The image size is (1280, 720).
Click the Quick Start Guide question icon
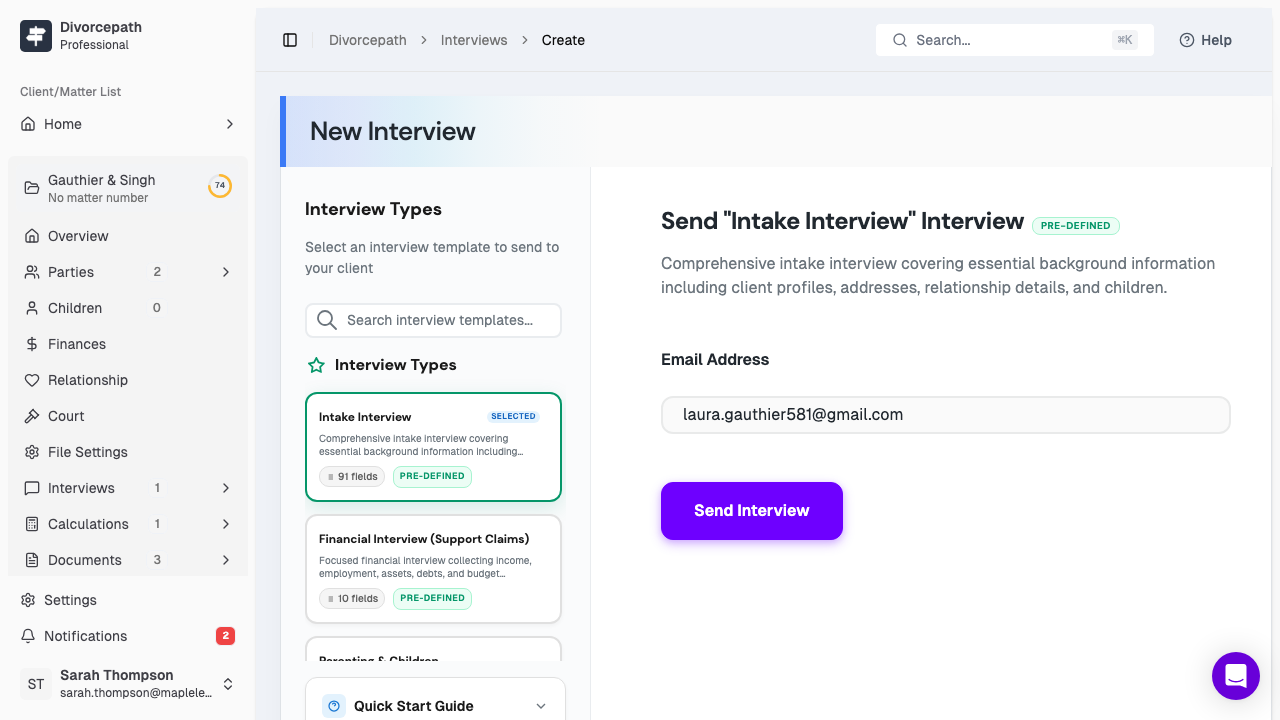click(334, 706)
